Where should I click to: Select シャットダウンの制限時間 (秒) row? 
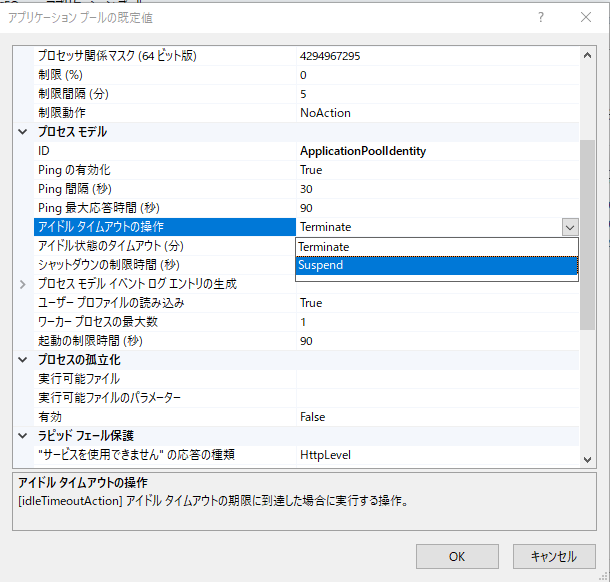[165, 265]
